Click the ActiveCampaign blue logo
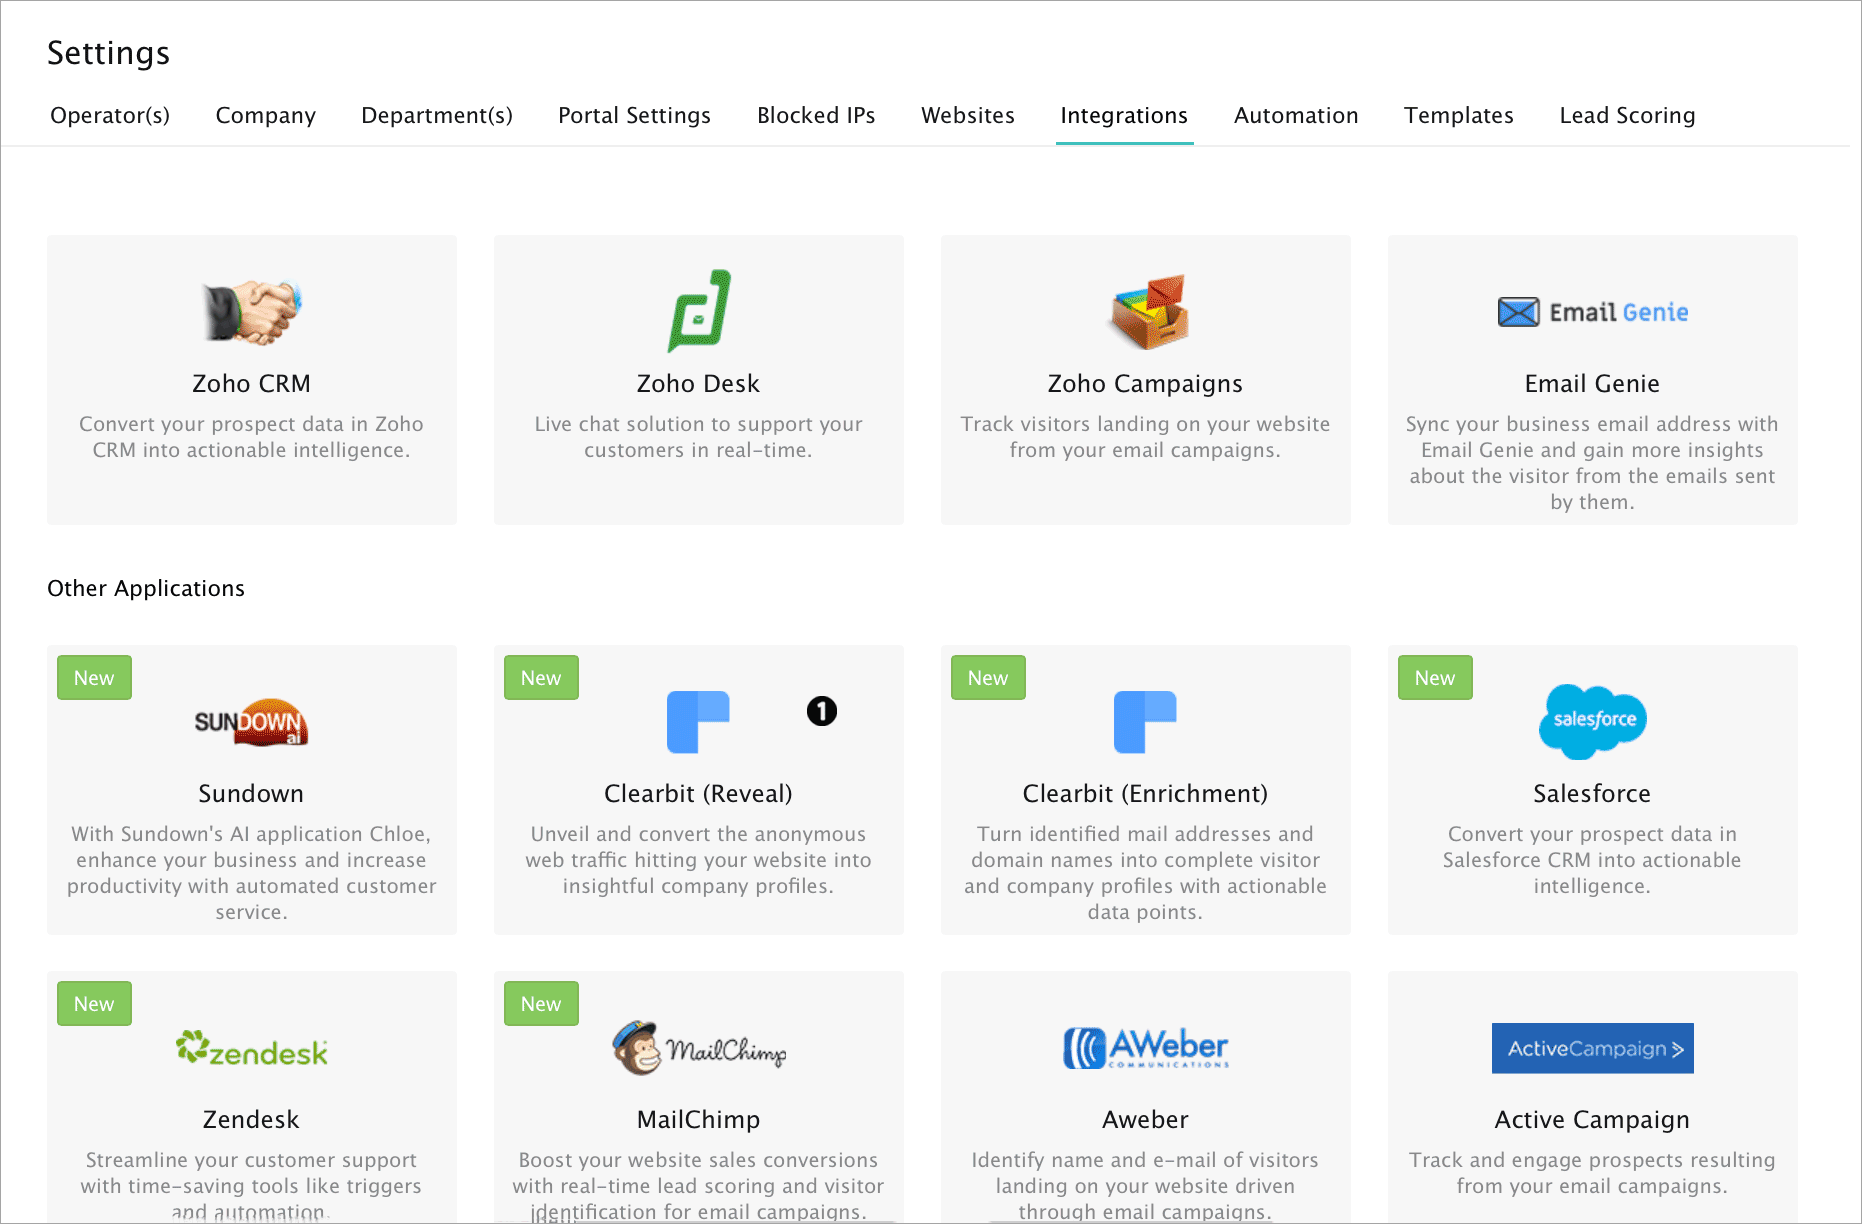This screenshot has width=1862, height=1224. click(1593, 1048)
